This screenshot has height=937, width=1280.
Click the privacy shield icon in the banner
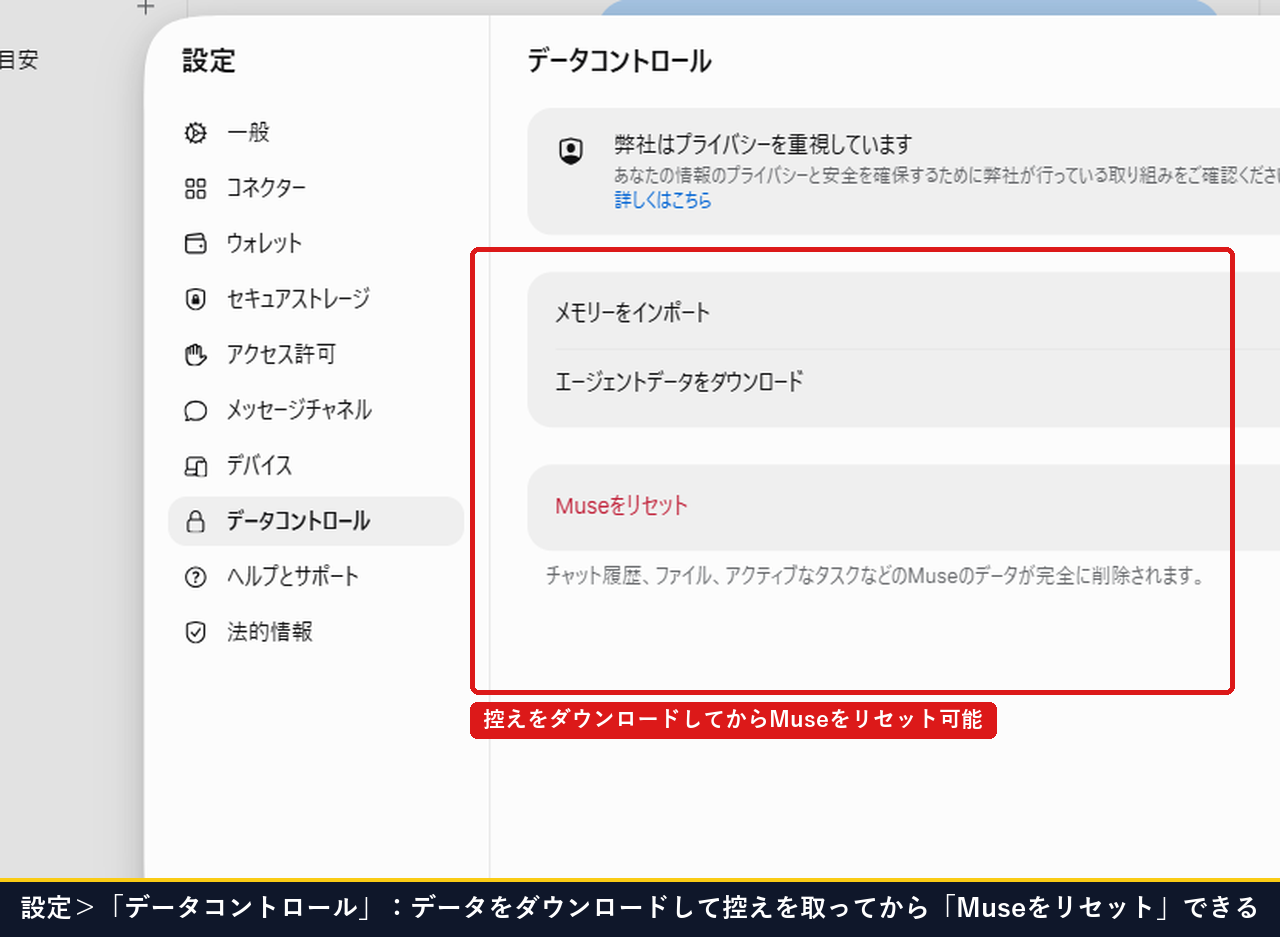[x=570, y=151]
